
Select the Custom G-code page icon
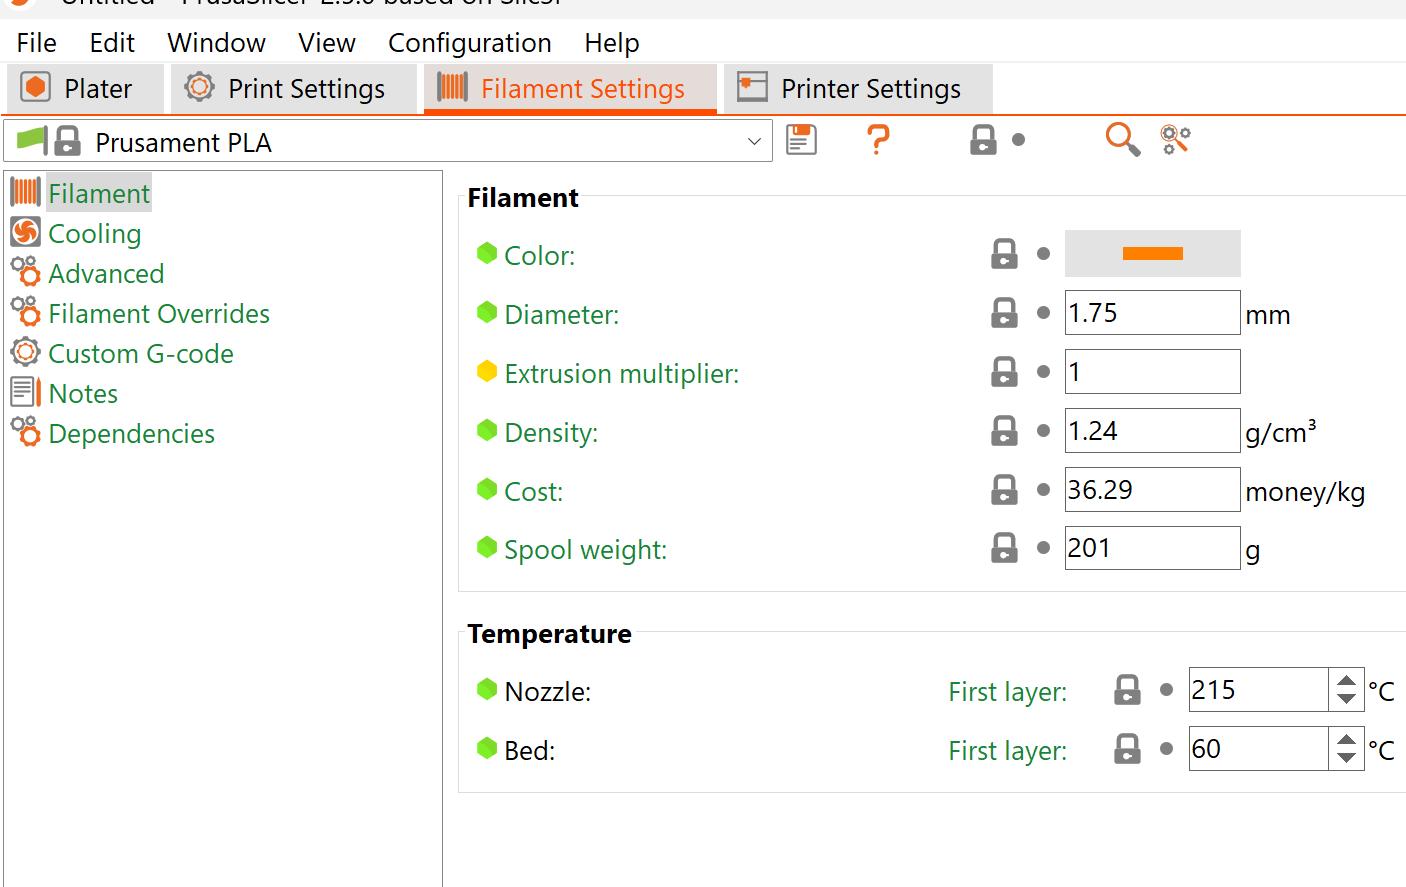point(26,353)
